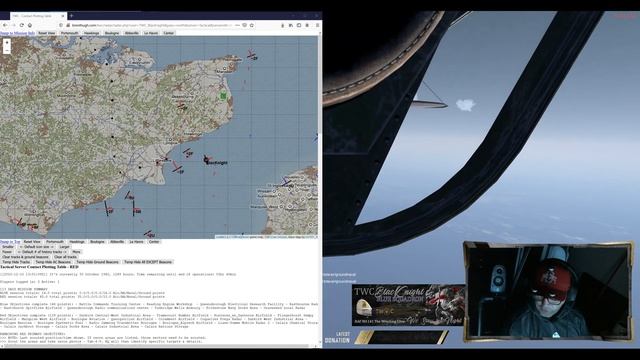Follow the Jump to Mission Info link
640x360 pixels.
pyautogui.click(x=18, y=33)
